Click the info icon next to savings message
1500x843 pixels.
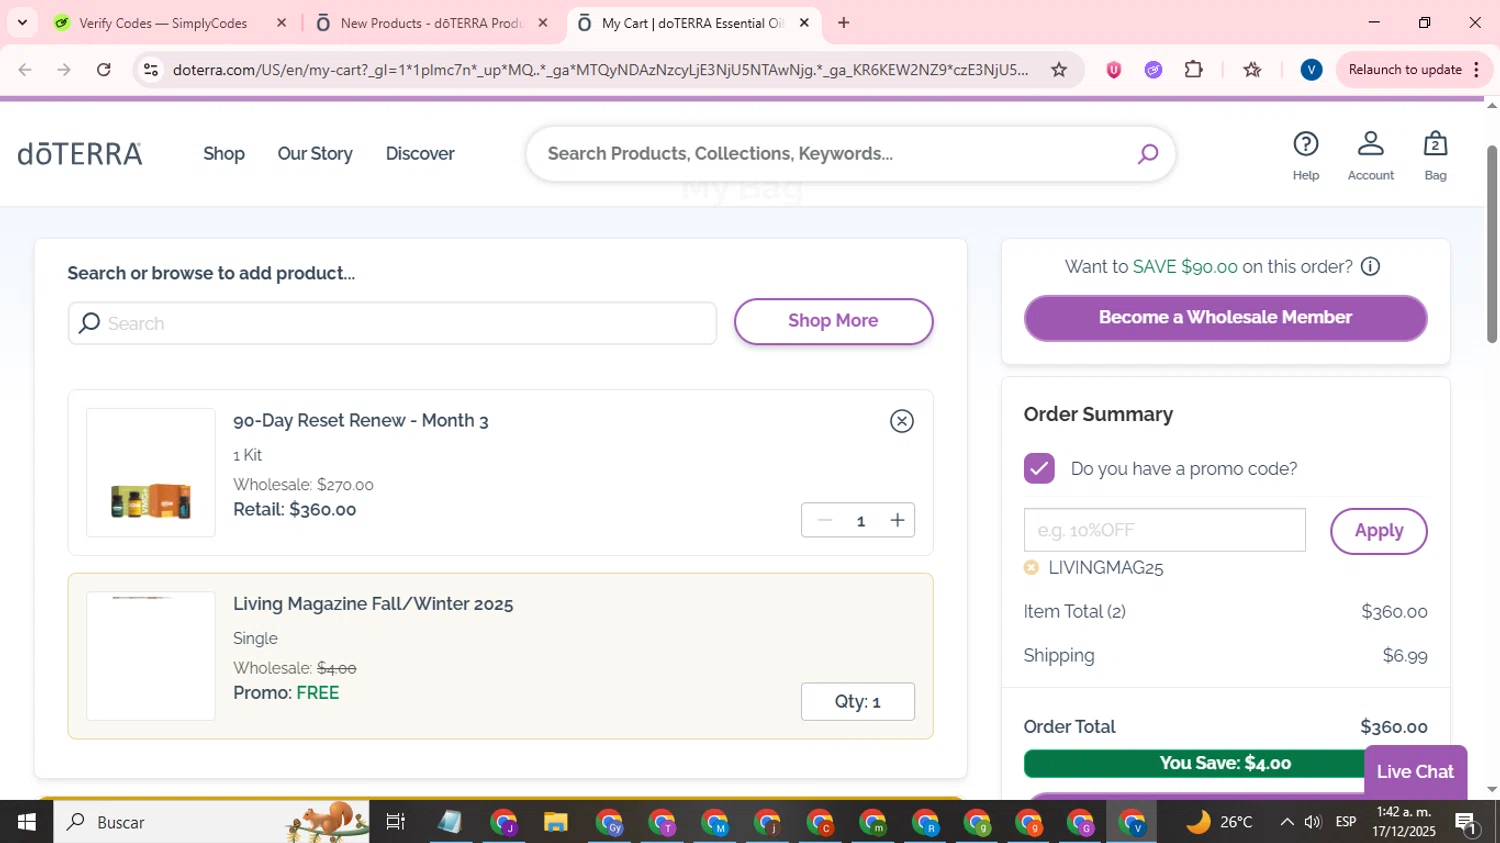coord(1370,267)
